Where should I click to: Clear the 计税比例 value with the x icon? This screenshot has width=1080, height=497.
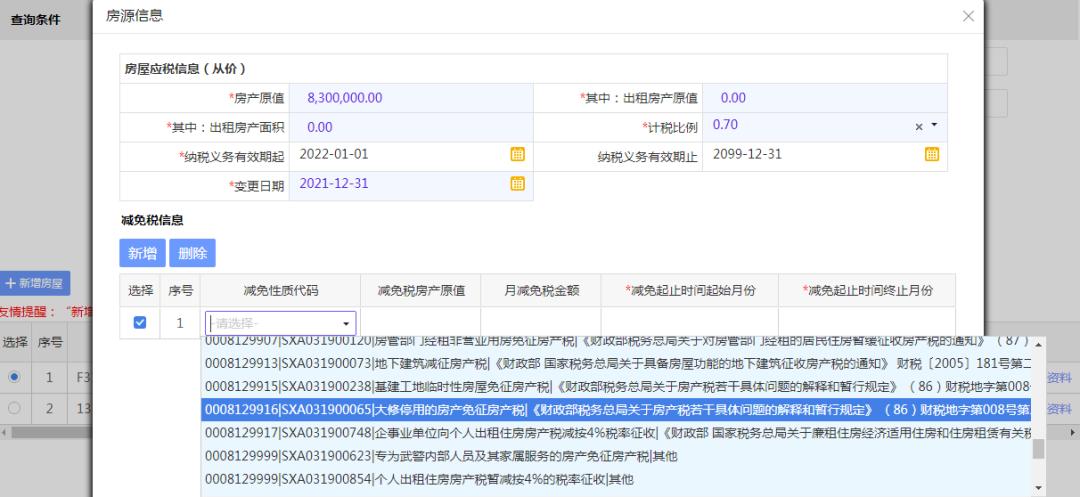pos(919,126)
